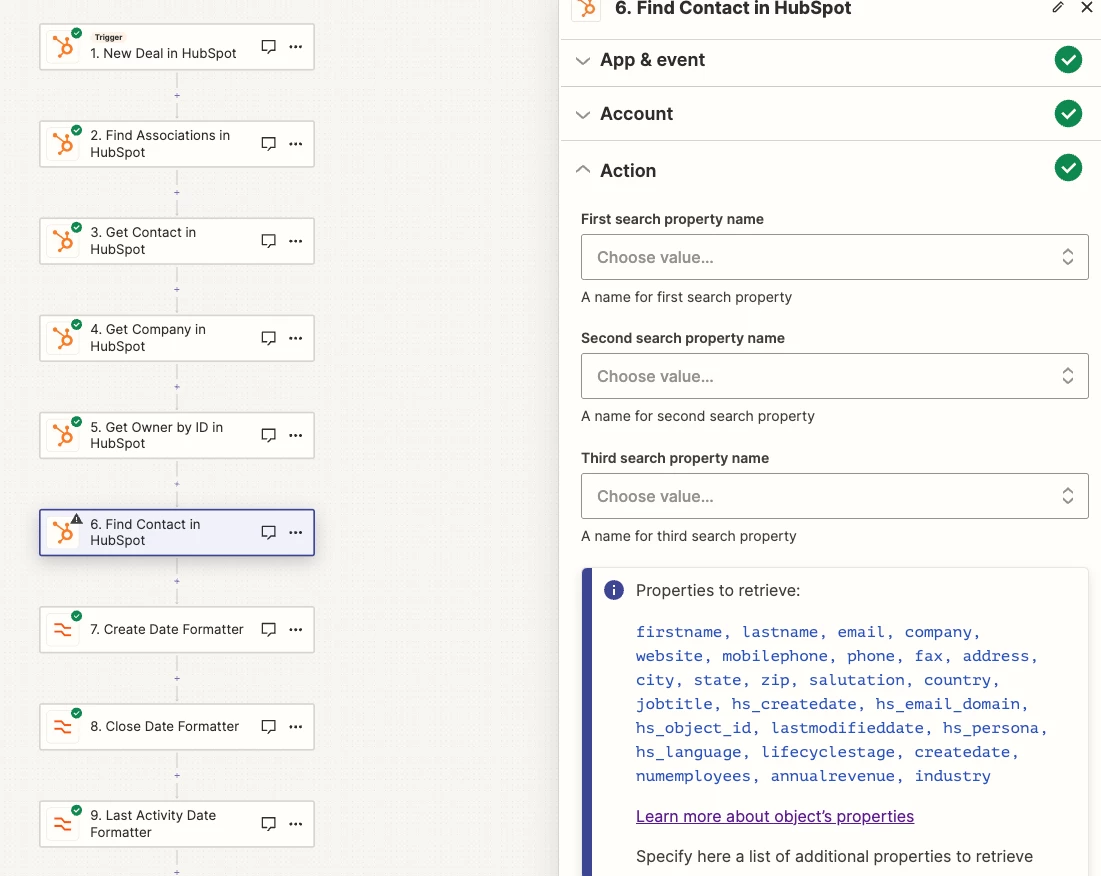Screen dimensions: 1101x876
Task: Click Formatter icon on Create Date Formatter step
Action: click(x=63, y=630)
